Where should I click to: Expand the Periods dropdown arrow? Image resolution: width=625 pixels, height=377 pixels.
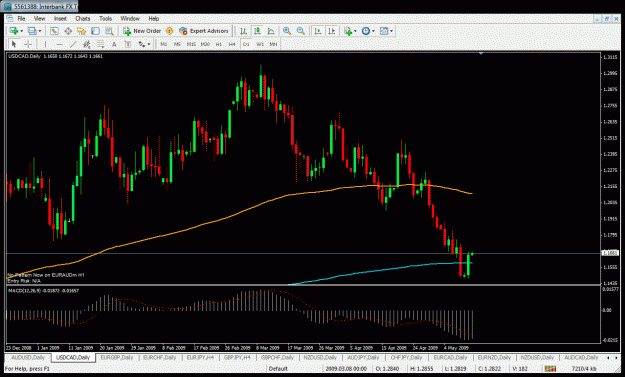click(373, 31)
